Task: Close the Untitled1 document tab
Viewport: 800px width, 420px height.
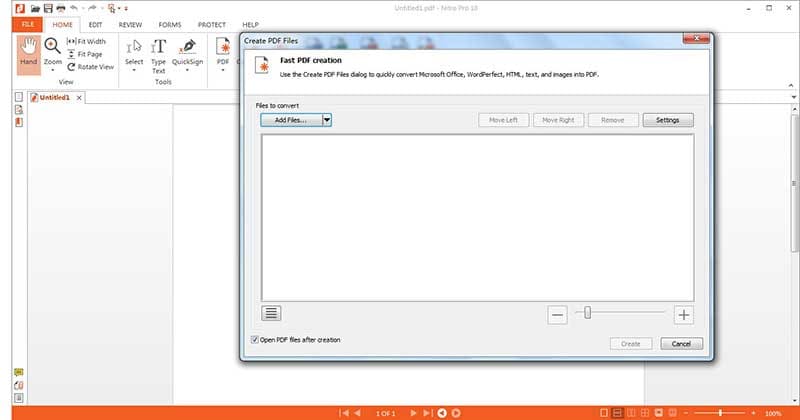Action: (x=79, y=97)
